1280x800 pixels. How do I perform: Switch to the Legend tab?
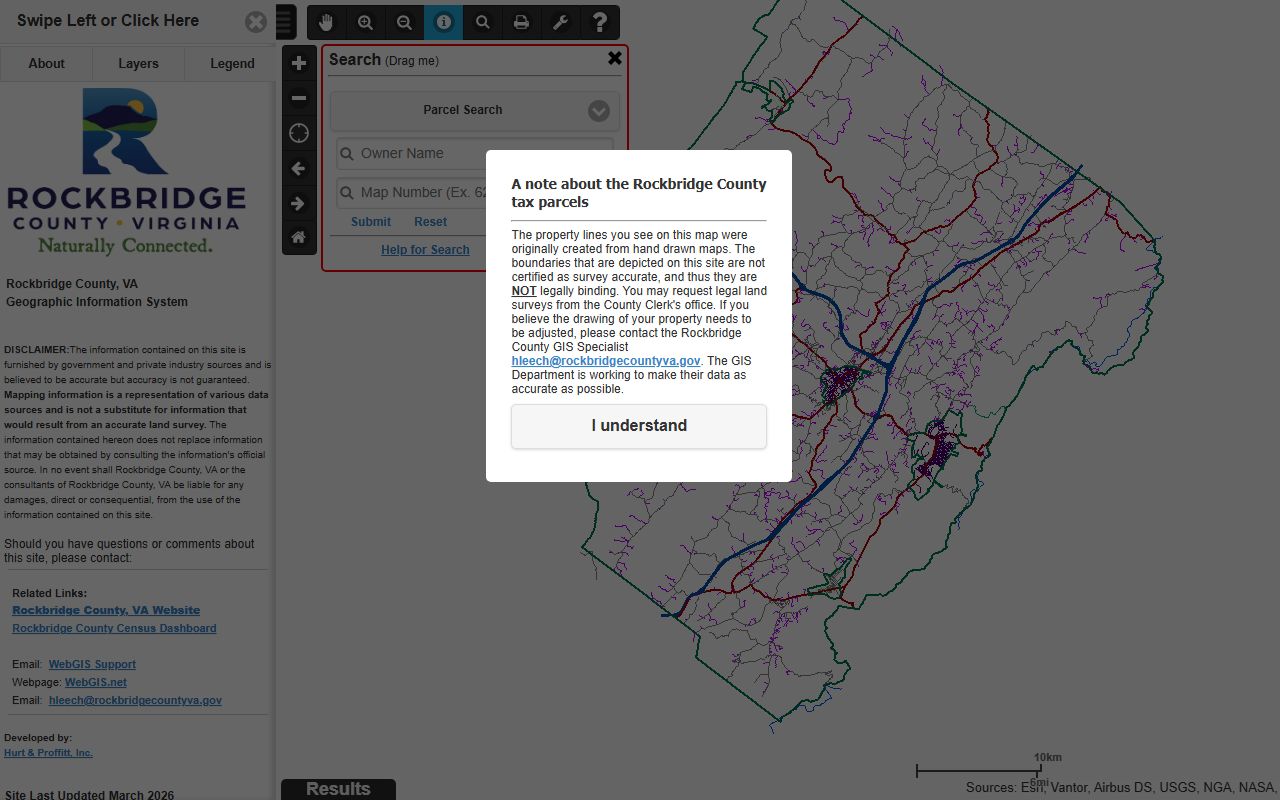[x=232, y=63]
